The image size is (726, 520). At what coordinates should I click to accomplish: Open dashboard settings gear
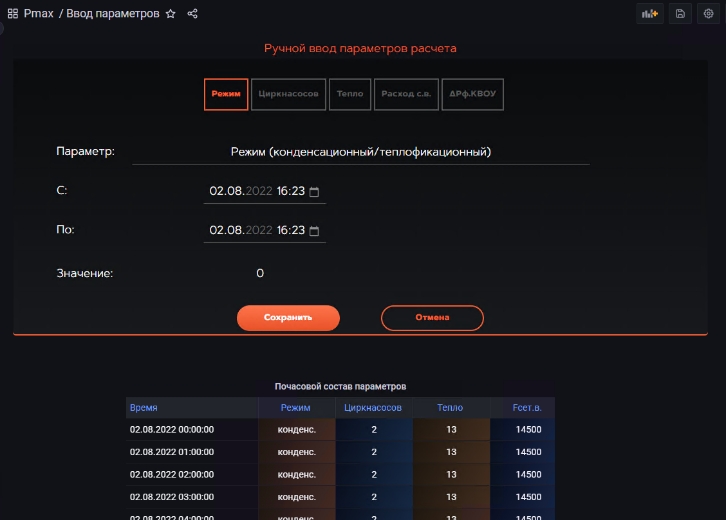pyautogui.click(x=708, y=14)
